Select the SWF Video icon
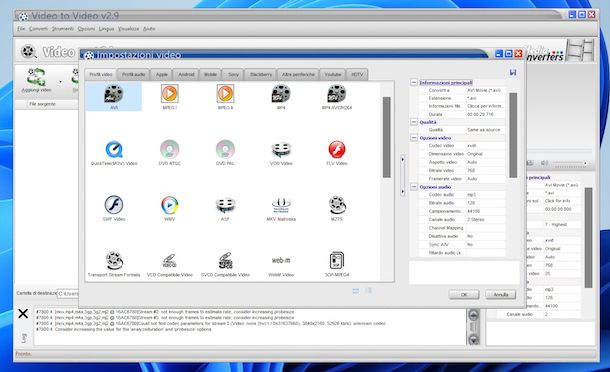This screenshot has width=610, height=372. pos(114,205)
